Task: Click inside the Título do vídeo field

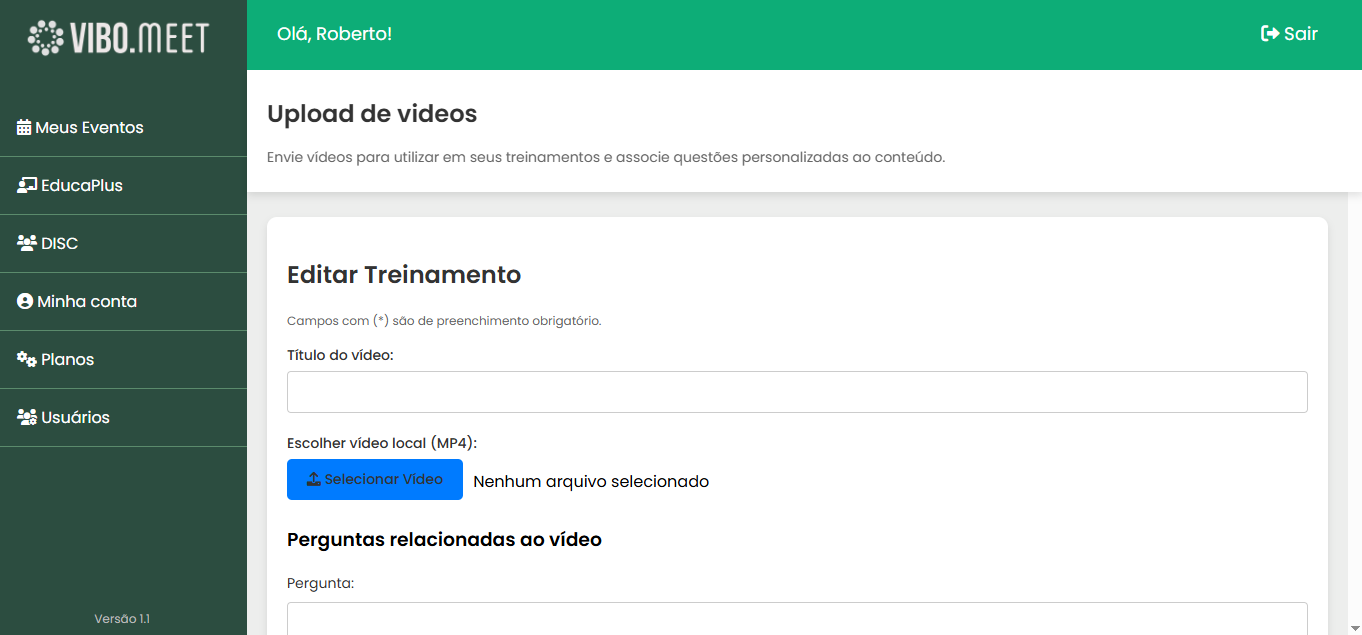Action: pos(797,391)
